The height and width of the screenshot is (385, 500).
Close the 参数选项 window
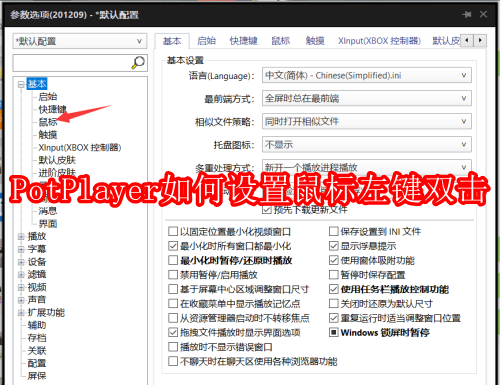483,14
